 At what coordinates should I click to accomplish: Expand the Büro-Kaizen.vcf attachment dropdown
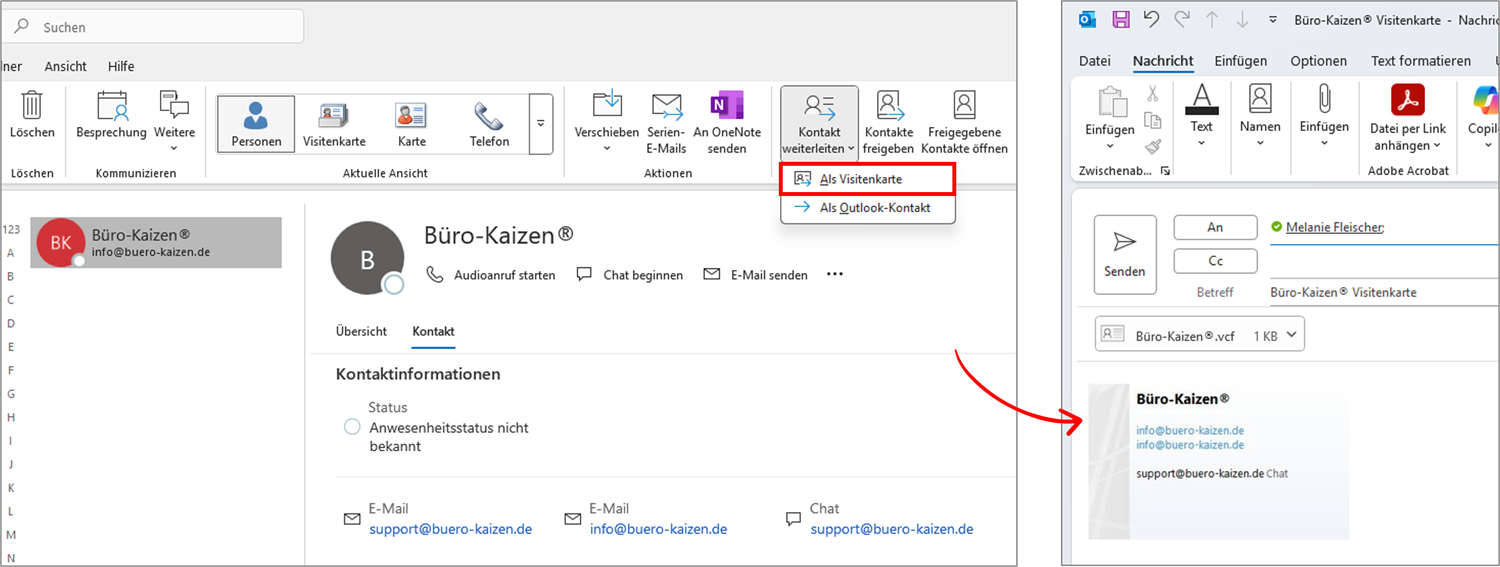point(1291,336)
